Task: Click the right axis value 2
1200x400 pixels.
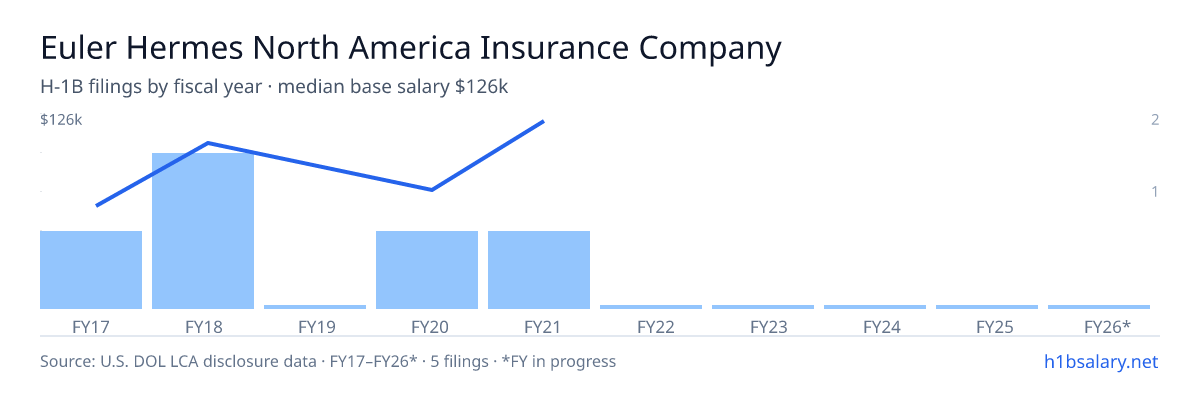Action: pyautogui.click(x=1155, y=120)
